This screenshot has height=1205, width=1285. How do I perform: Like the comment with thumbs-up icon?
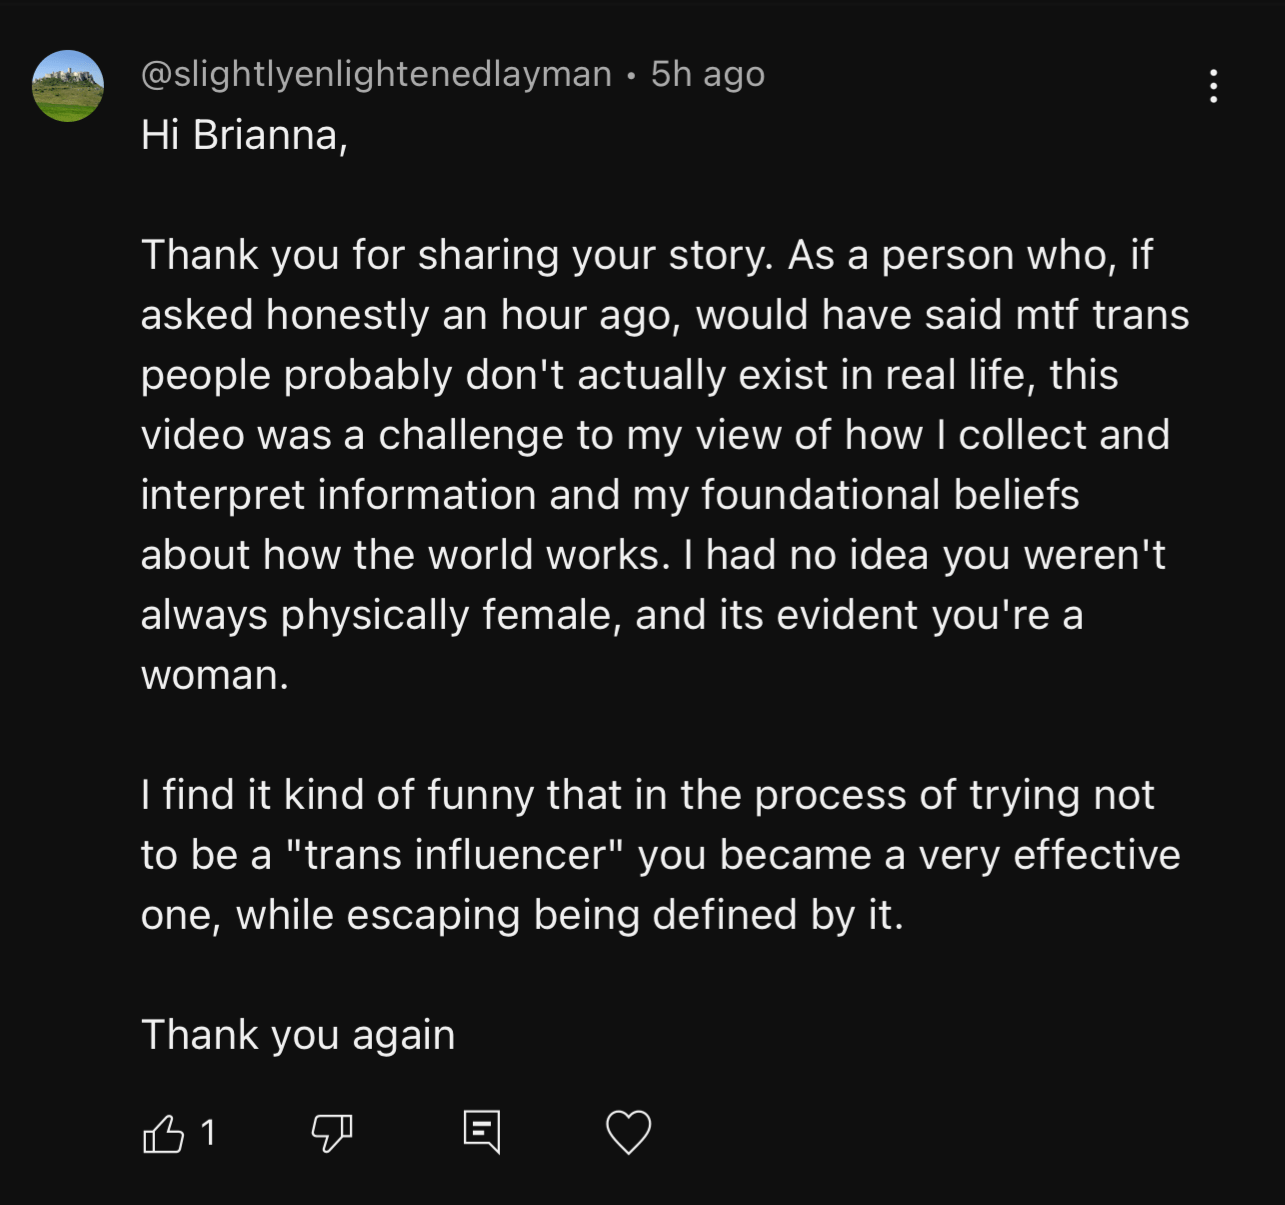pyautogui.click(x=164, y=1133)
